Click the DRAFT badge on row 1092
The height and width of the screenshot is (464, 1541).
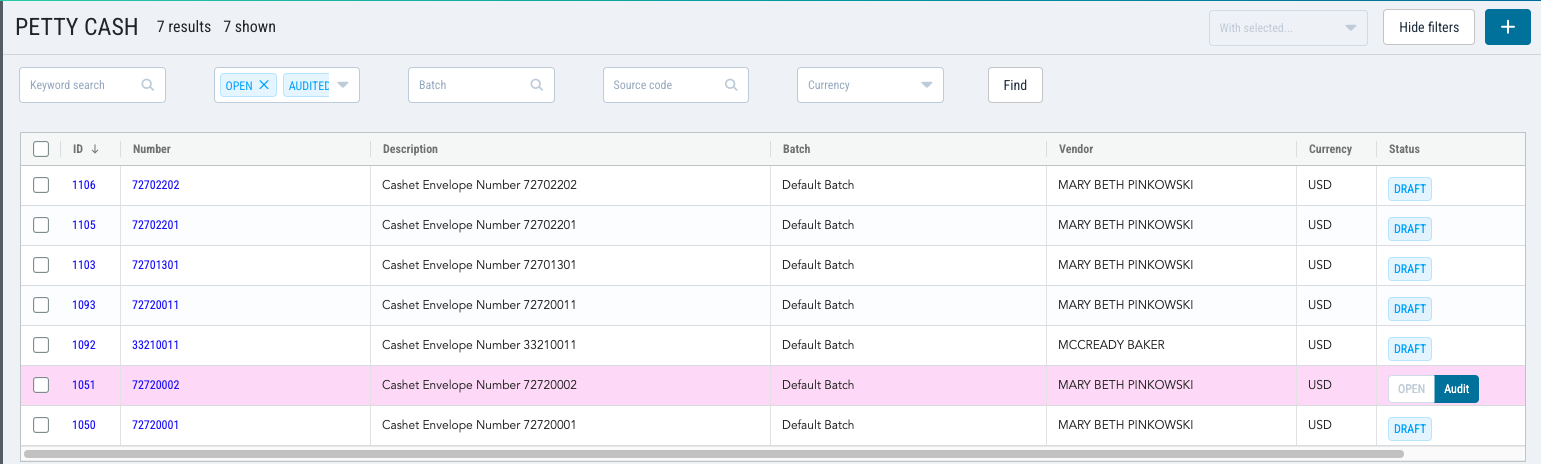tap(1410, 349)
